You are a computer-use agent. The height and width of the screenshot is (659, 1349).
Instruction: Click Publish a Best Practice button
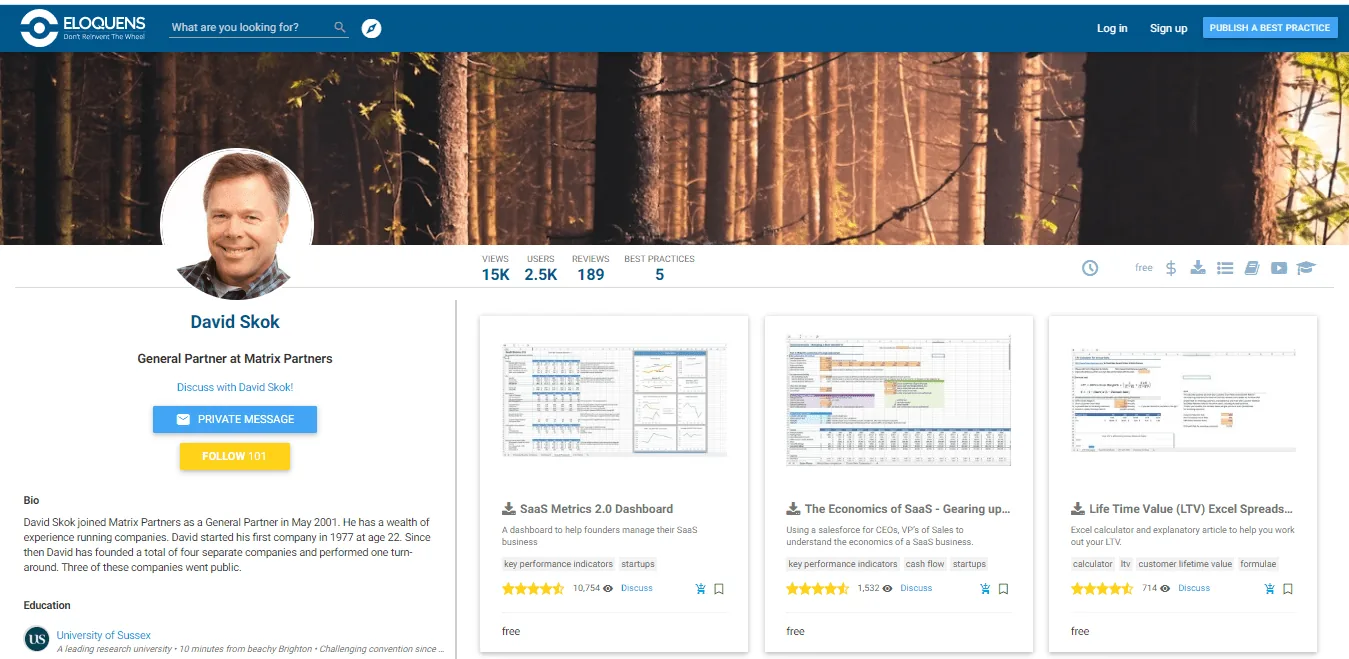(1270, 28)
